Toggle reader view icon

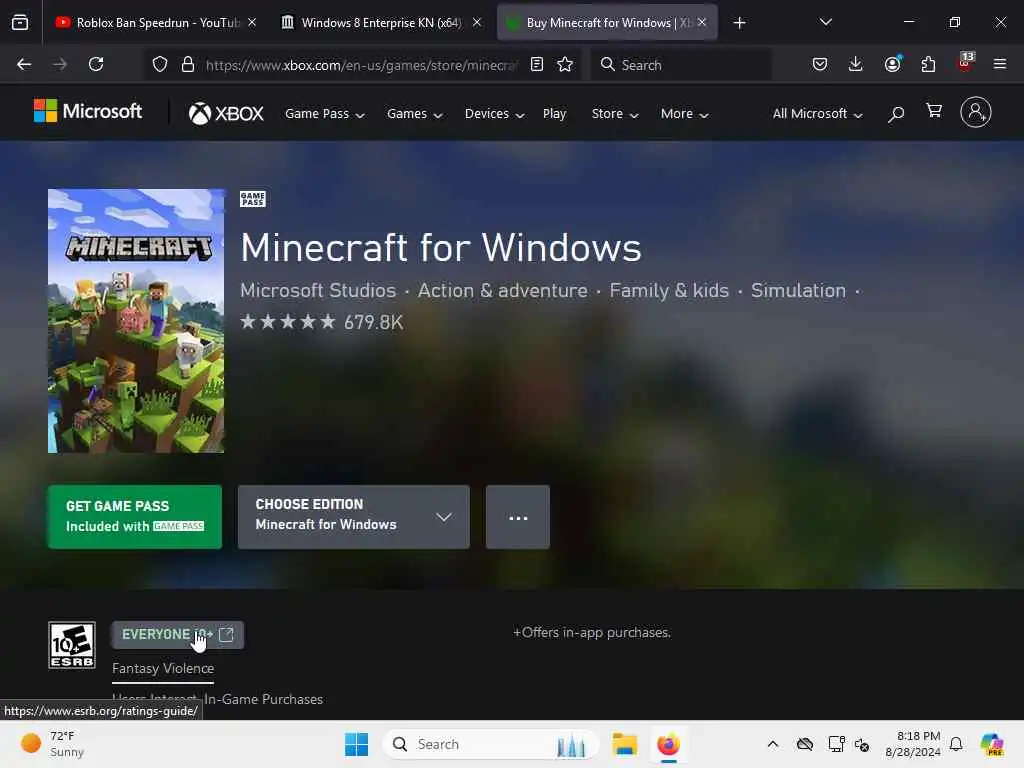coord(537,64)
